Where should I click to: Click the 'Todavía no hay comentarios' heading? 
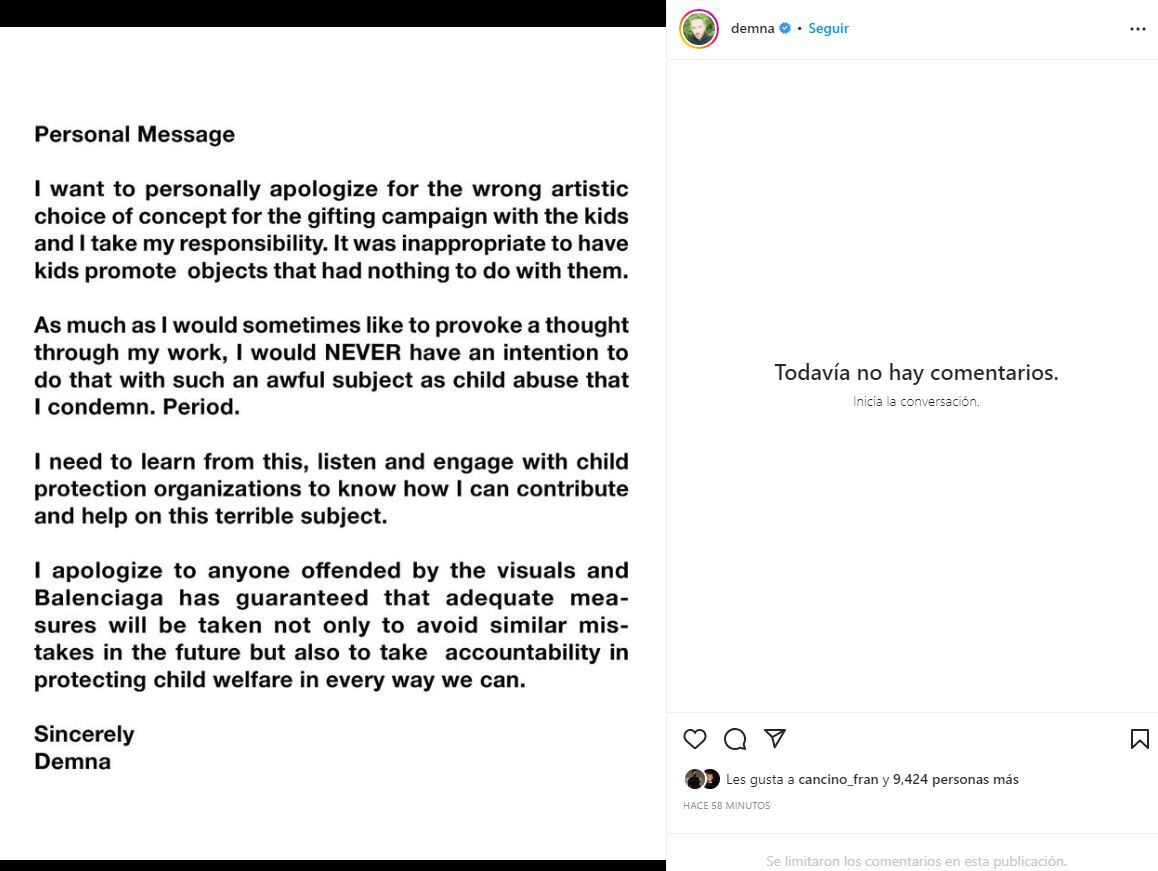click(916, 372)
